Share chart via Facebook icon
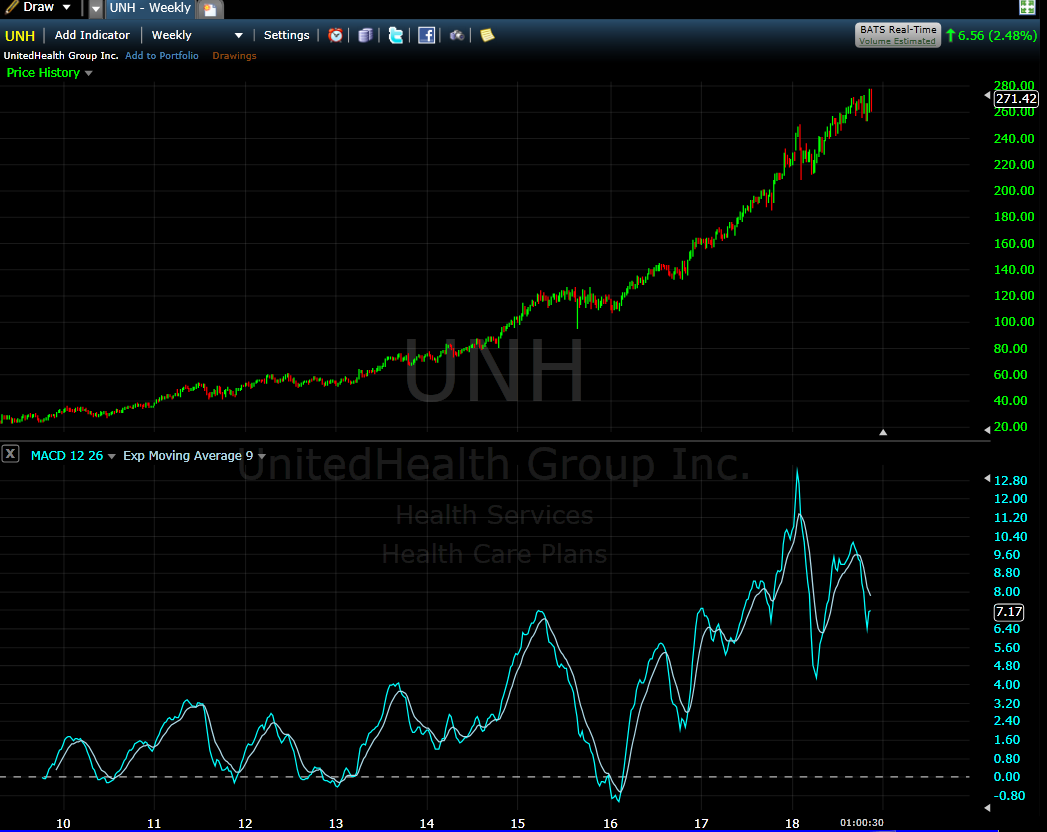Screen dimensions: 1047x832 pos(426,35)
